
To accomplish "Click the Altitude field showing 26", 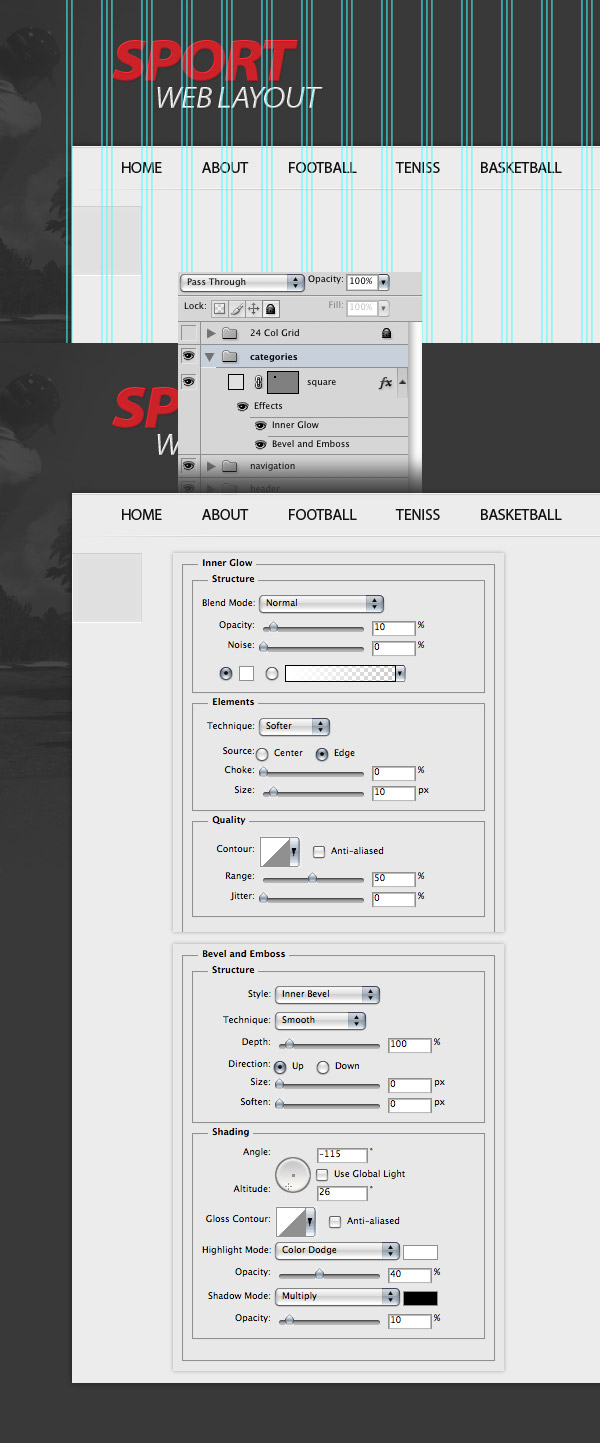I will pos(342,1193).
